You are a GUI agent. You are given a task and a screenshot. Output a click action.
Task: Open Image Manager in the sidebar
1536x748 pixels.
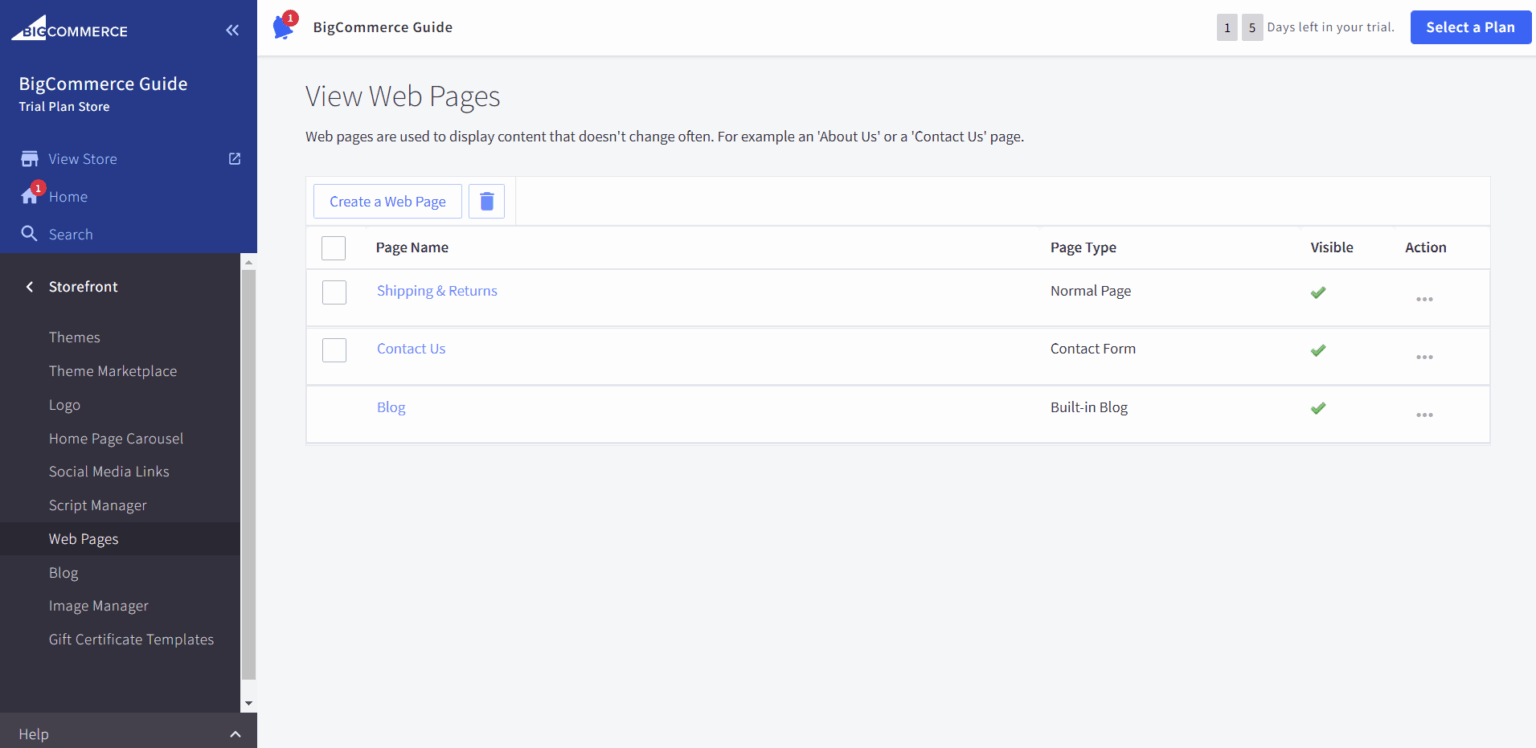[x=98, y=605]
